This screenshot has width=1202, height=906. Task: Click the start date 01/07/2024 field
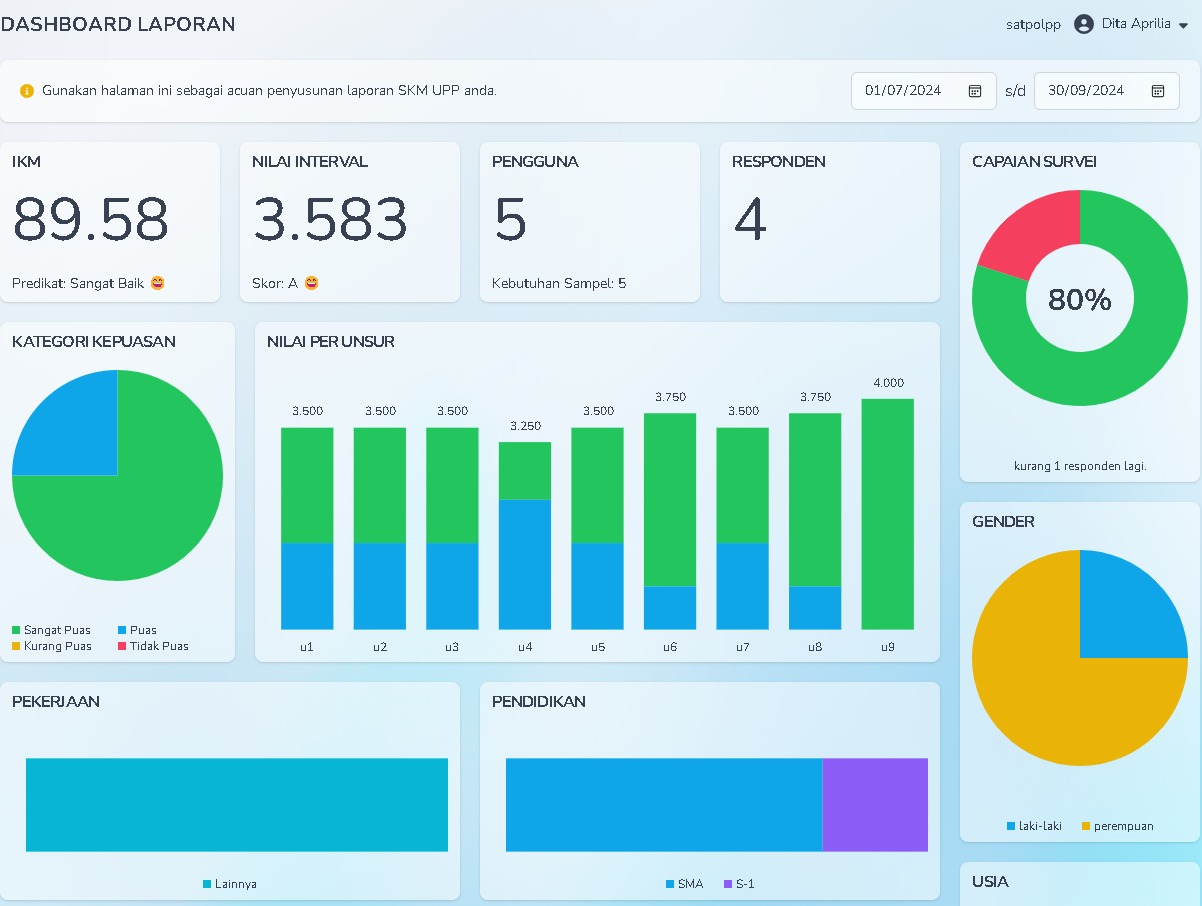(904, 91)
